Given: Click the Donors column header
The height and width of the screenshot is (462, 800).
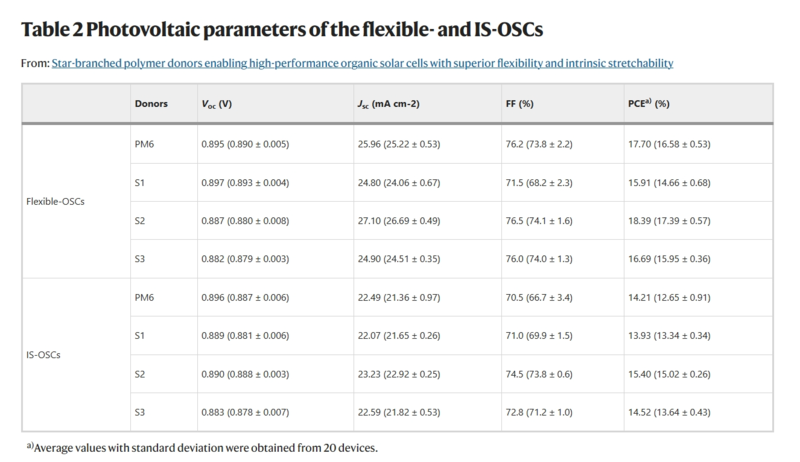Looking at the screenshot, I should 150,104.
